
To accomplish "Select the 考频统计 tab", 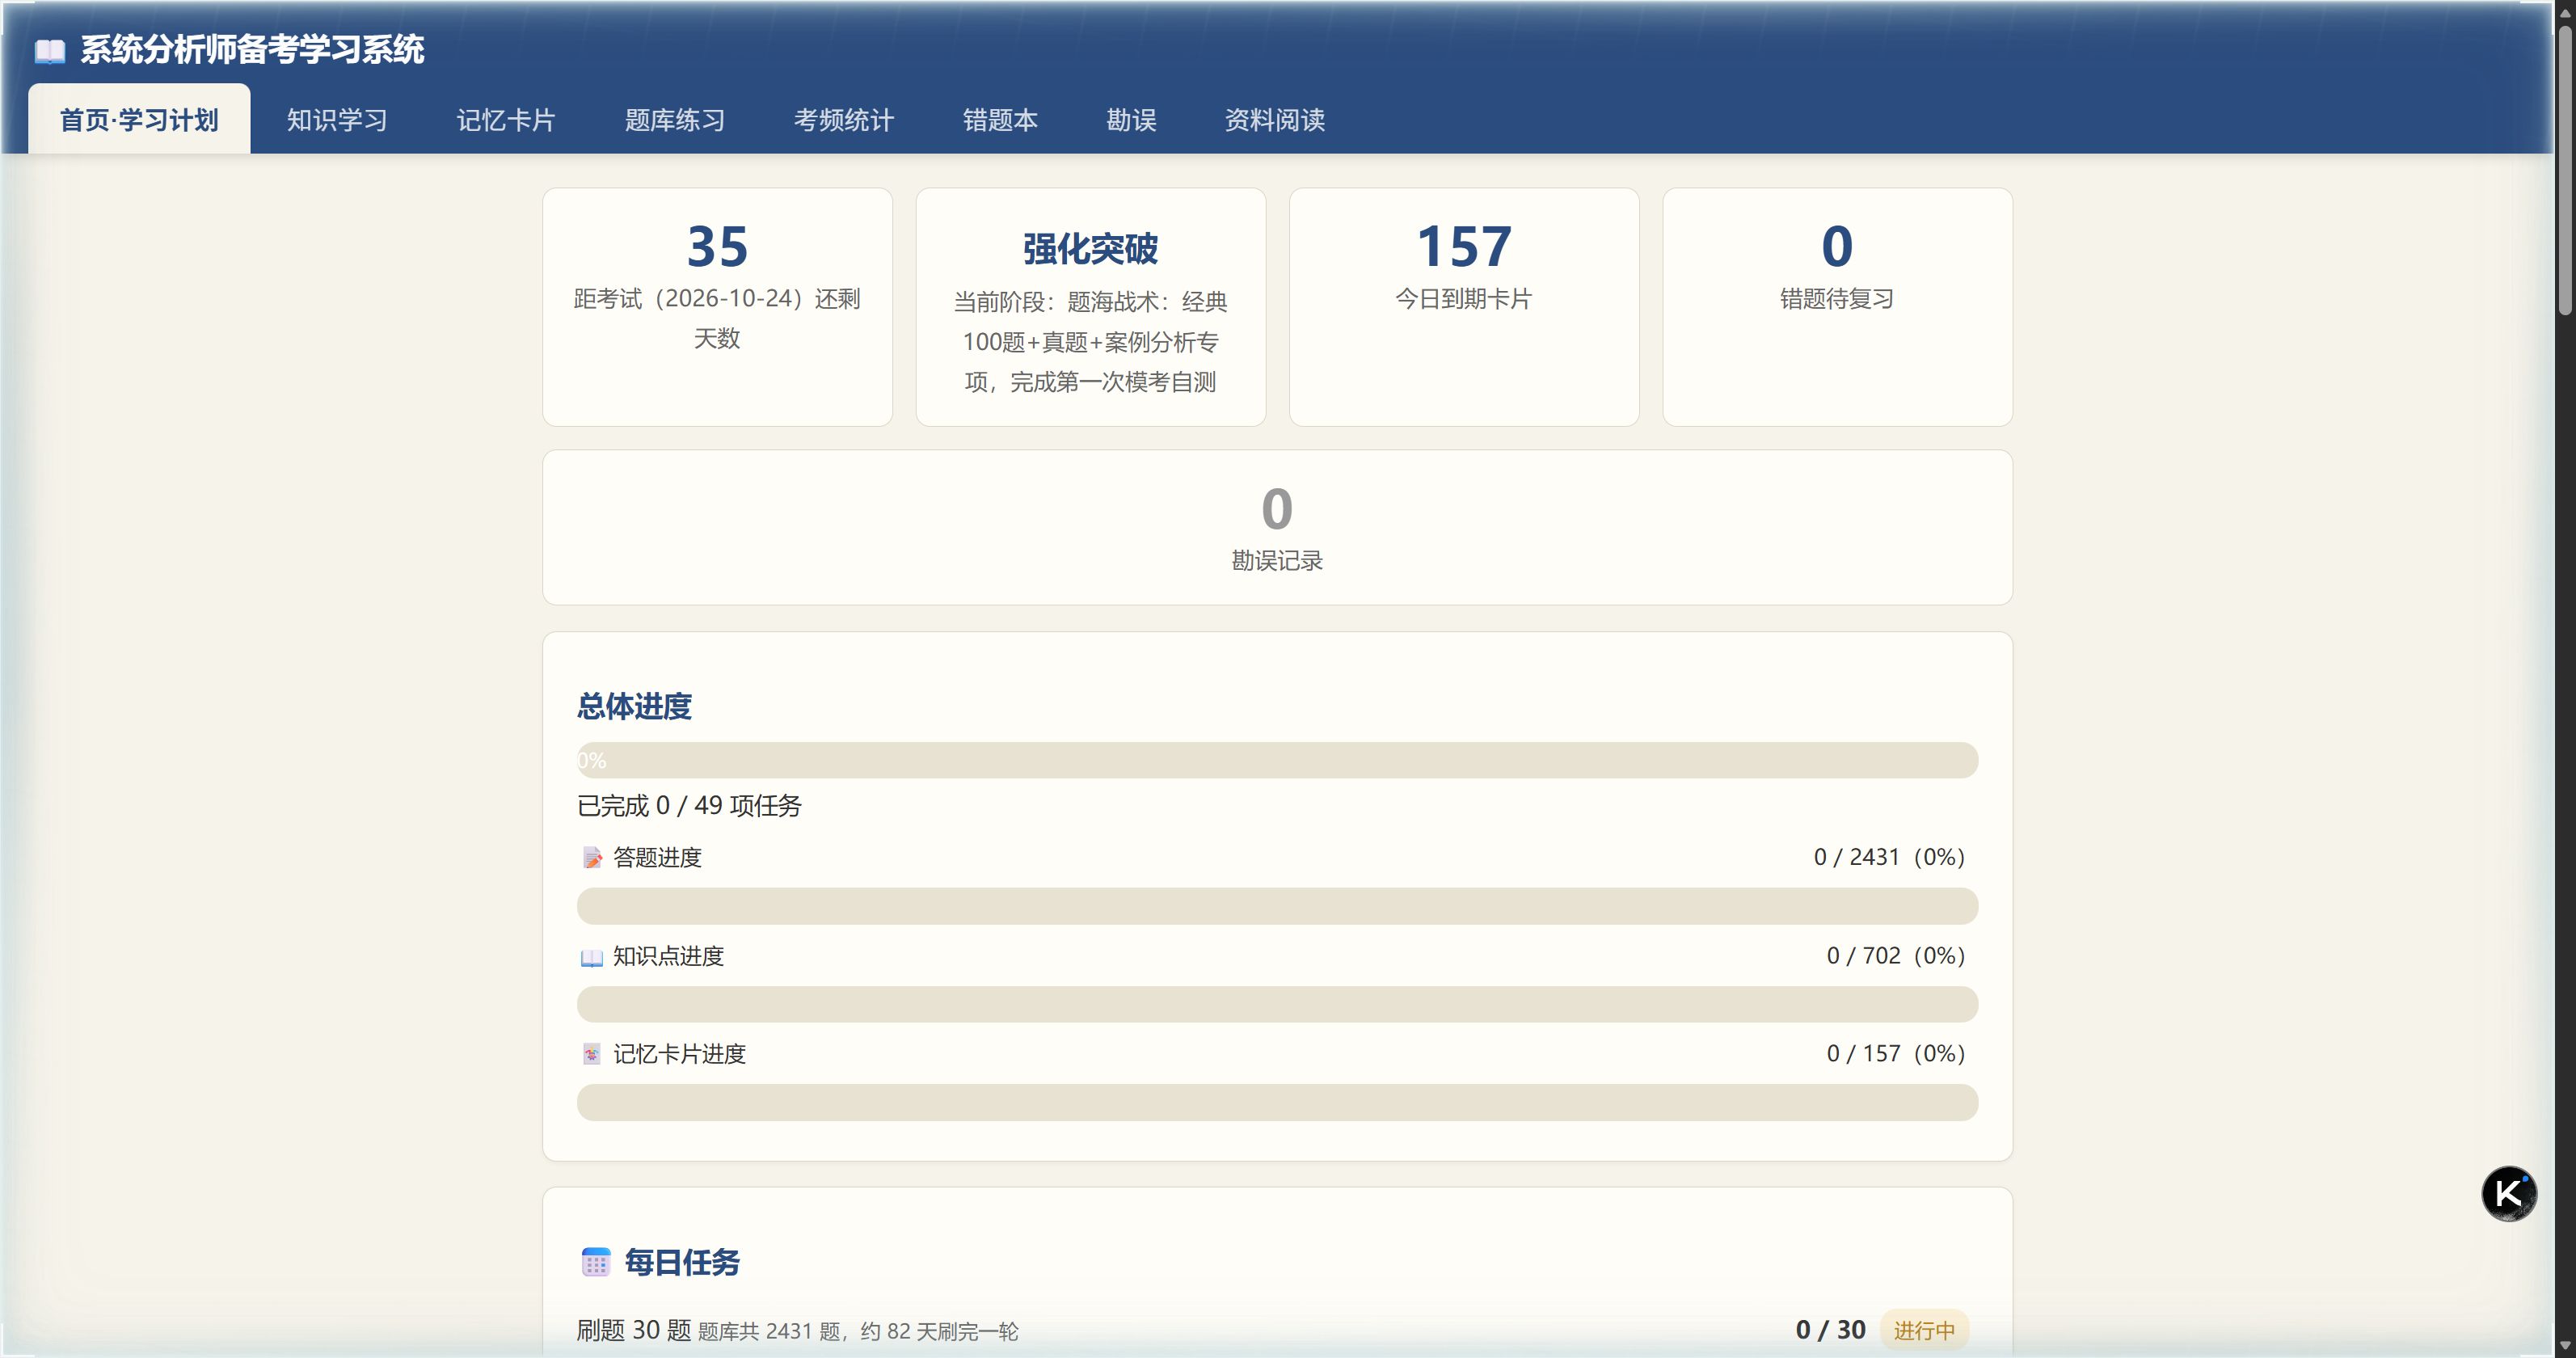I will click(844, 119).
